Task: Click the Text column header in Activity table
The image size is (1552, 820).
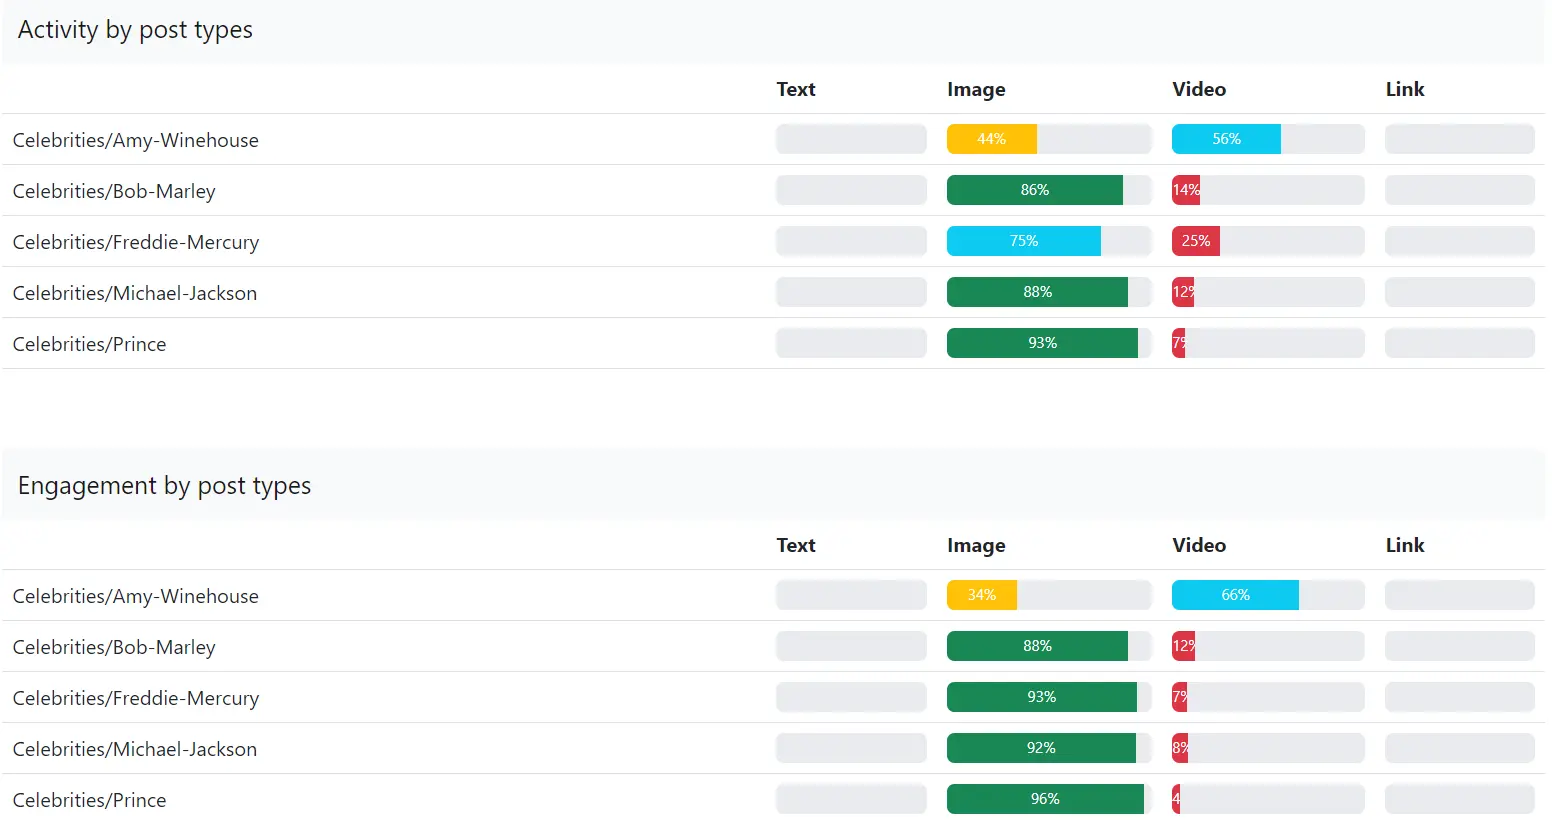Action: point(795,89)
